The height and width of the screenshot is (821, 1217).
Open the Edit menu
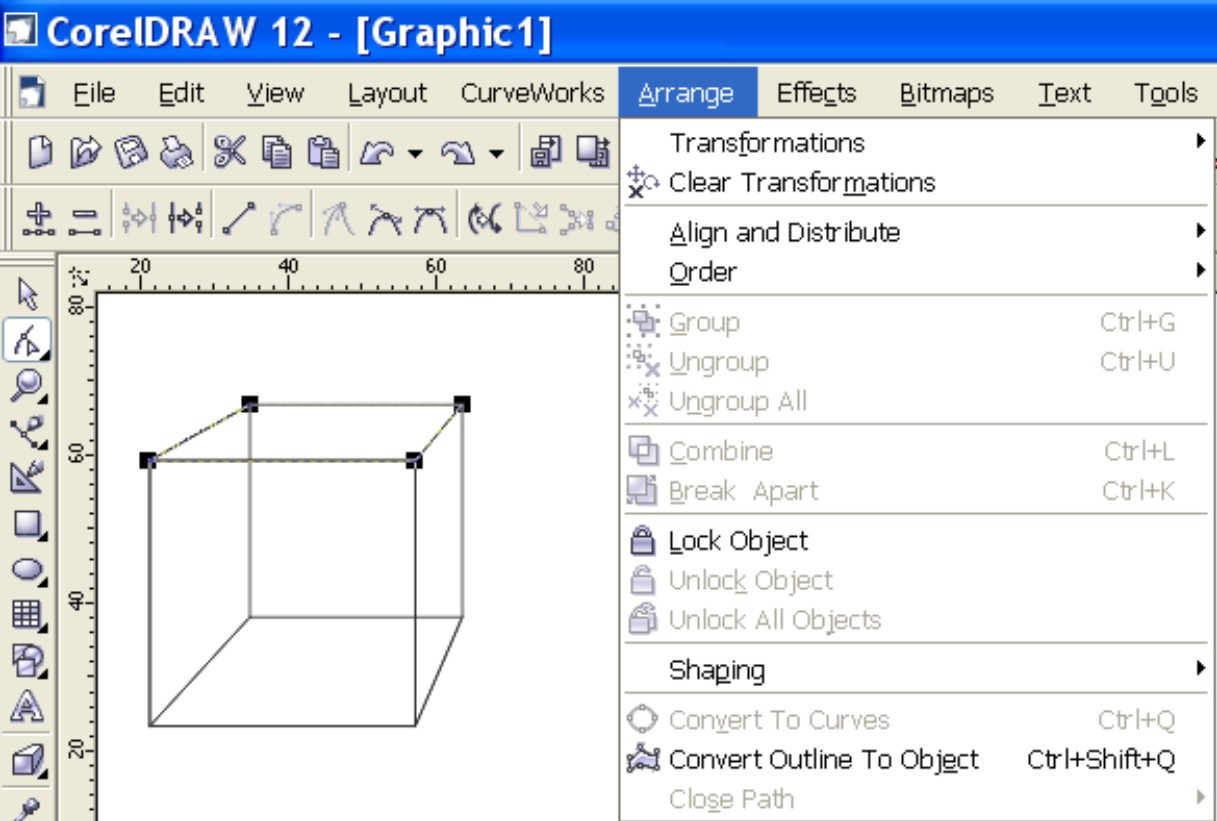coord(181,93)
